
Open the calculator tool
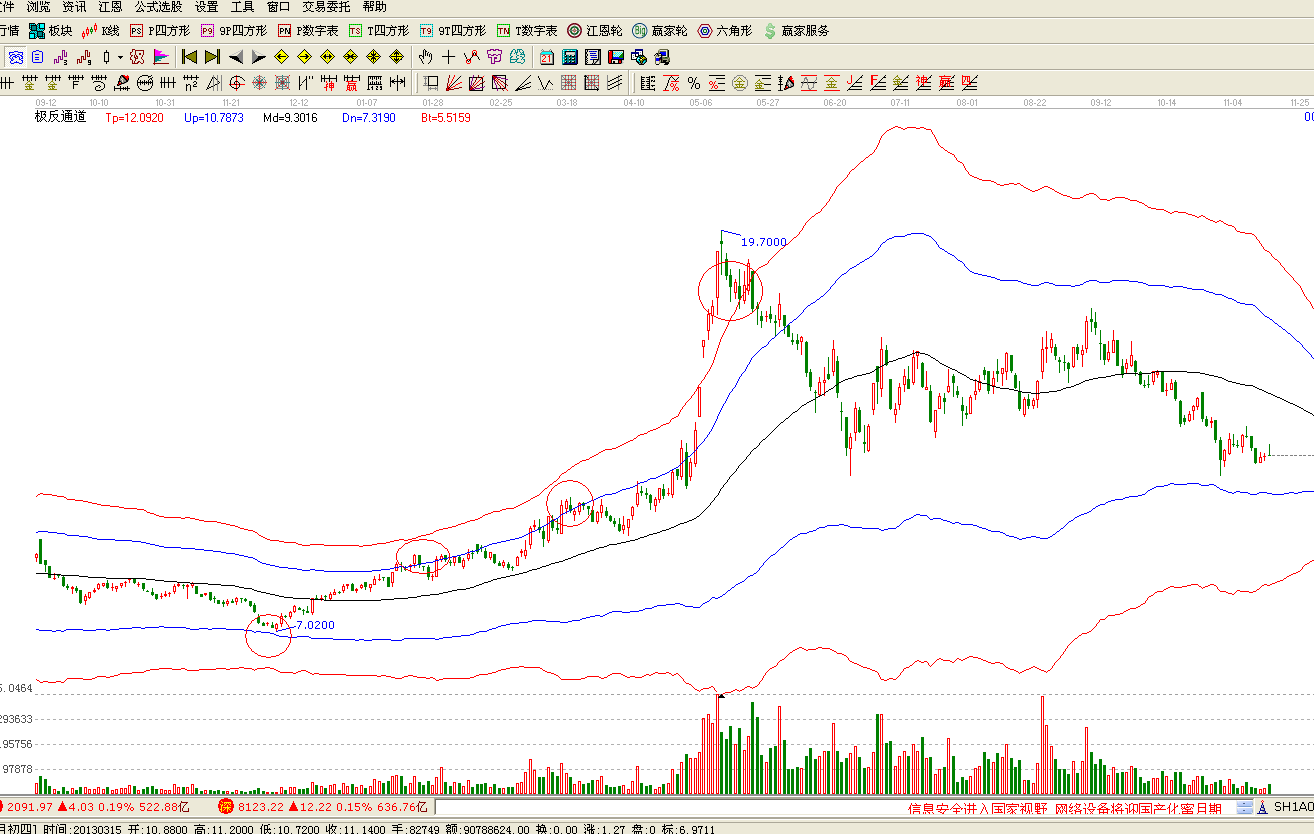click(x=569, y=57)
